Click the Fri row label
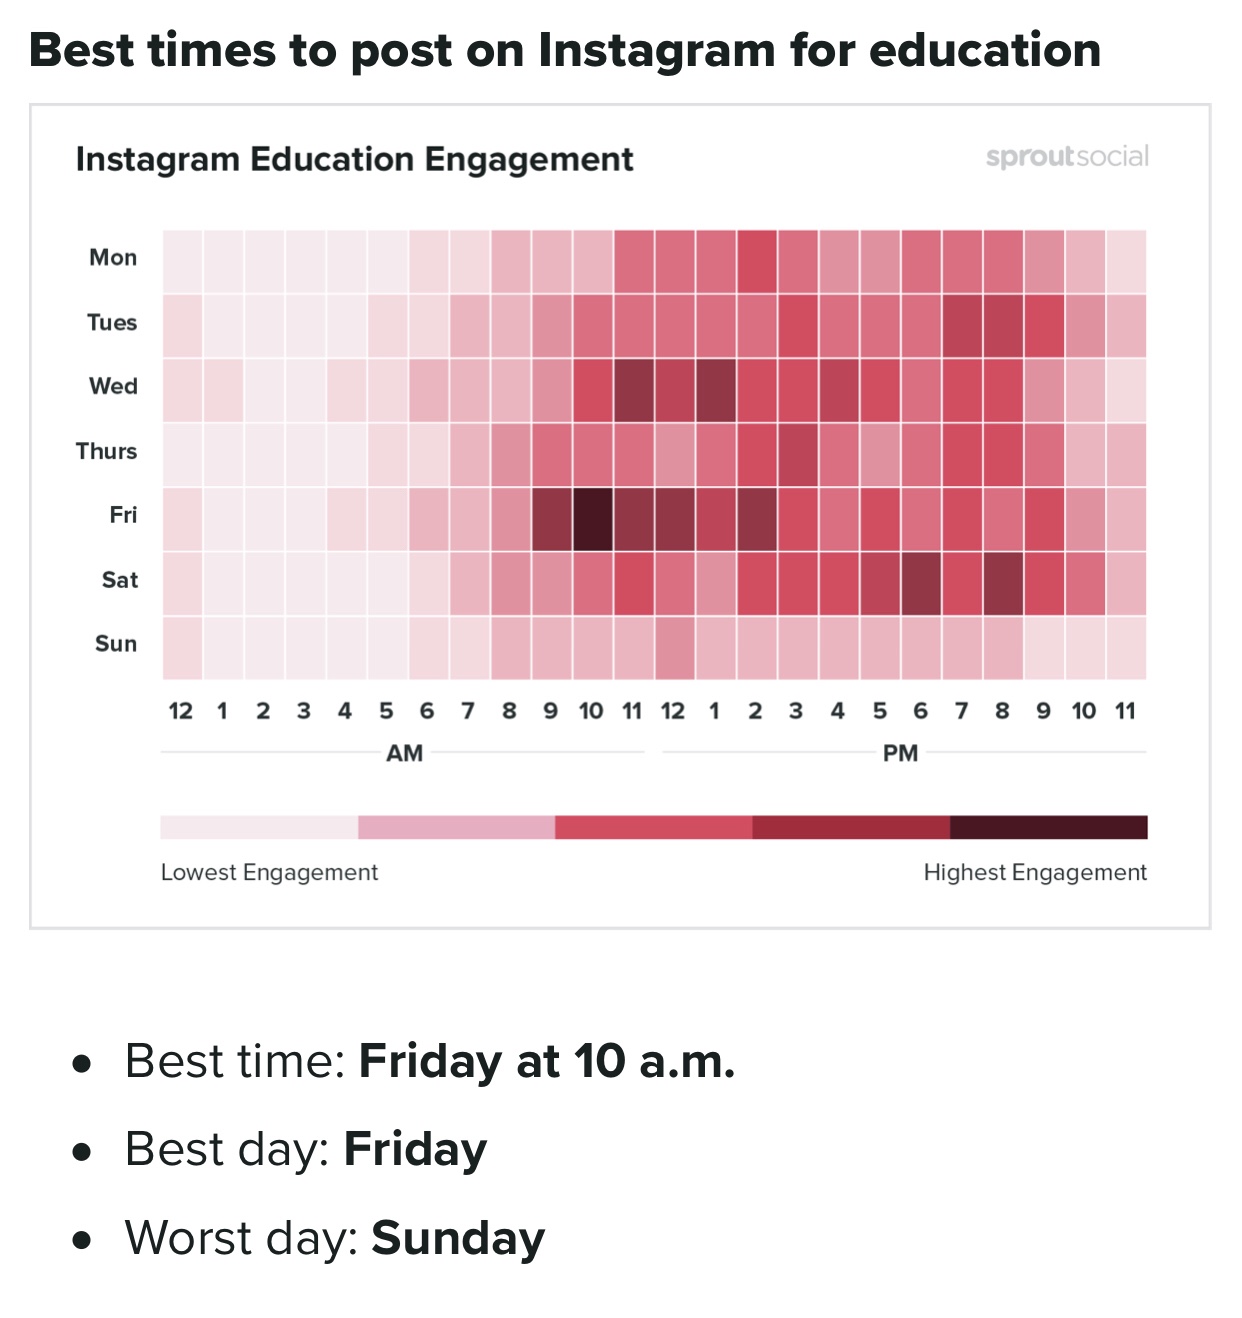Viewport: 1242px width, 1318px height. (123, 515)
